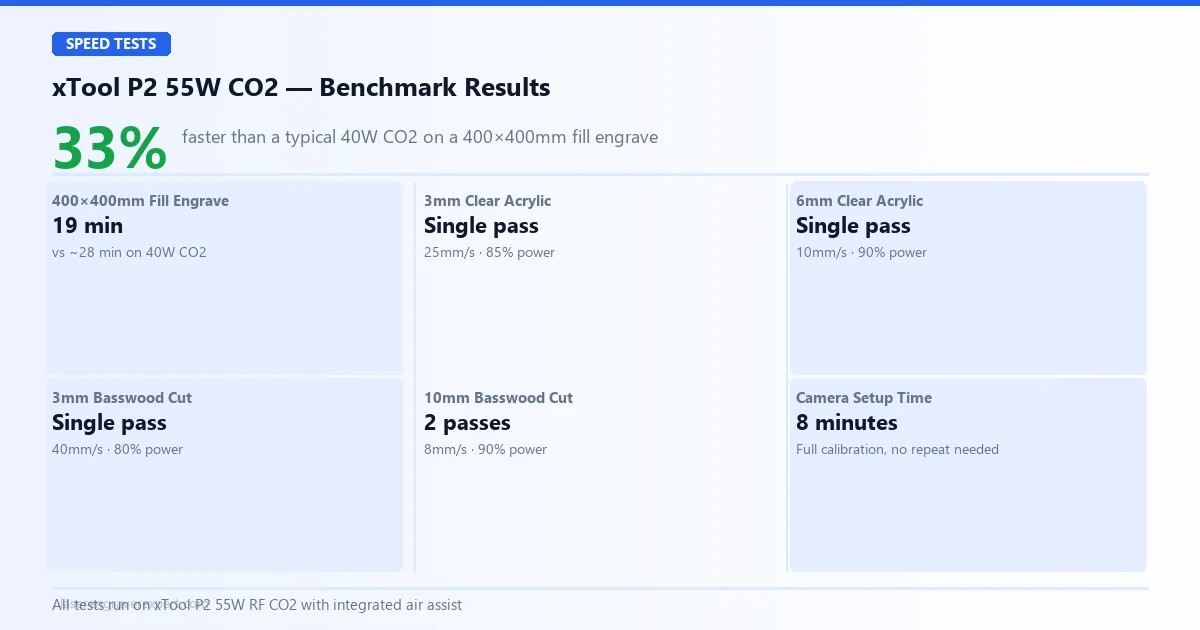Select the xTool P2 55W CO2 Benchmark Results heading
The image size is (1200, 630).
coord(301,87)
